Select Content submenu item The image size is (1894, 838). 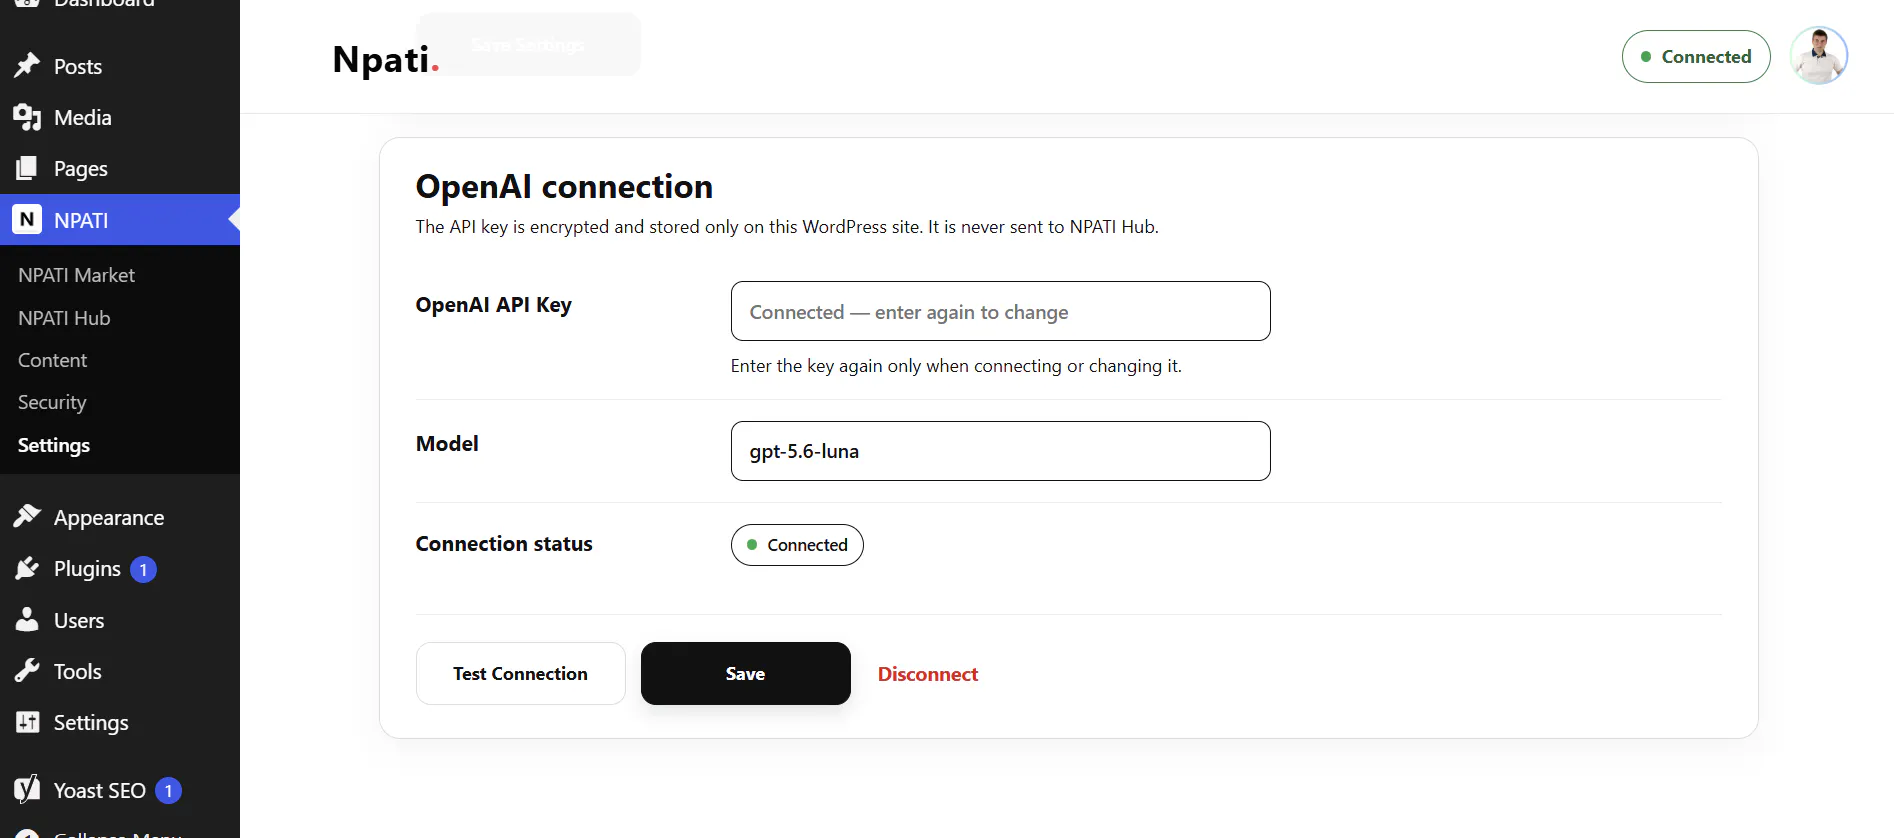coord(52,360)
